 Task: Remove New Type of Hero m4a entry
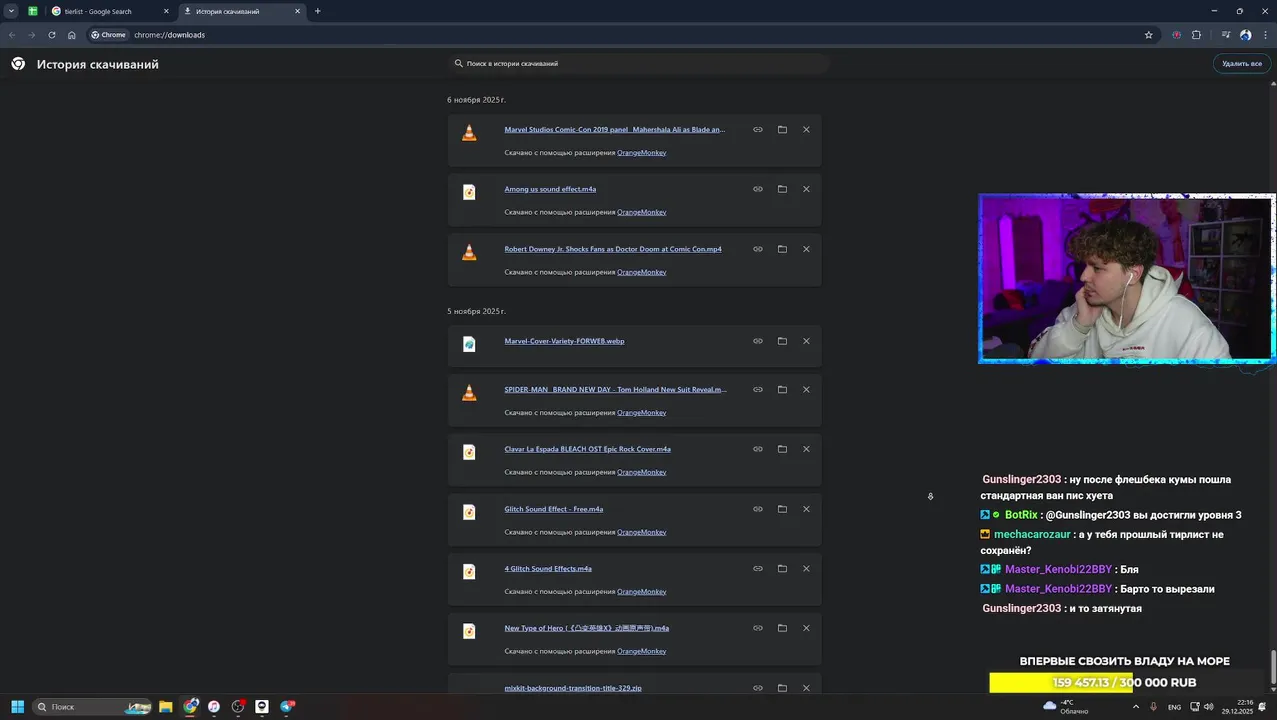[806, 628]
